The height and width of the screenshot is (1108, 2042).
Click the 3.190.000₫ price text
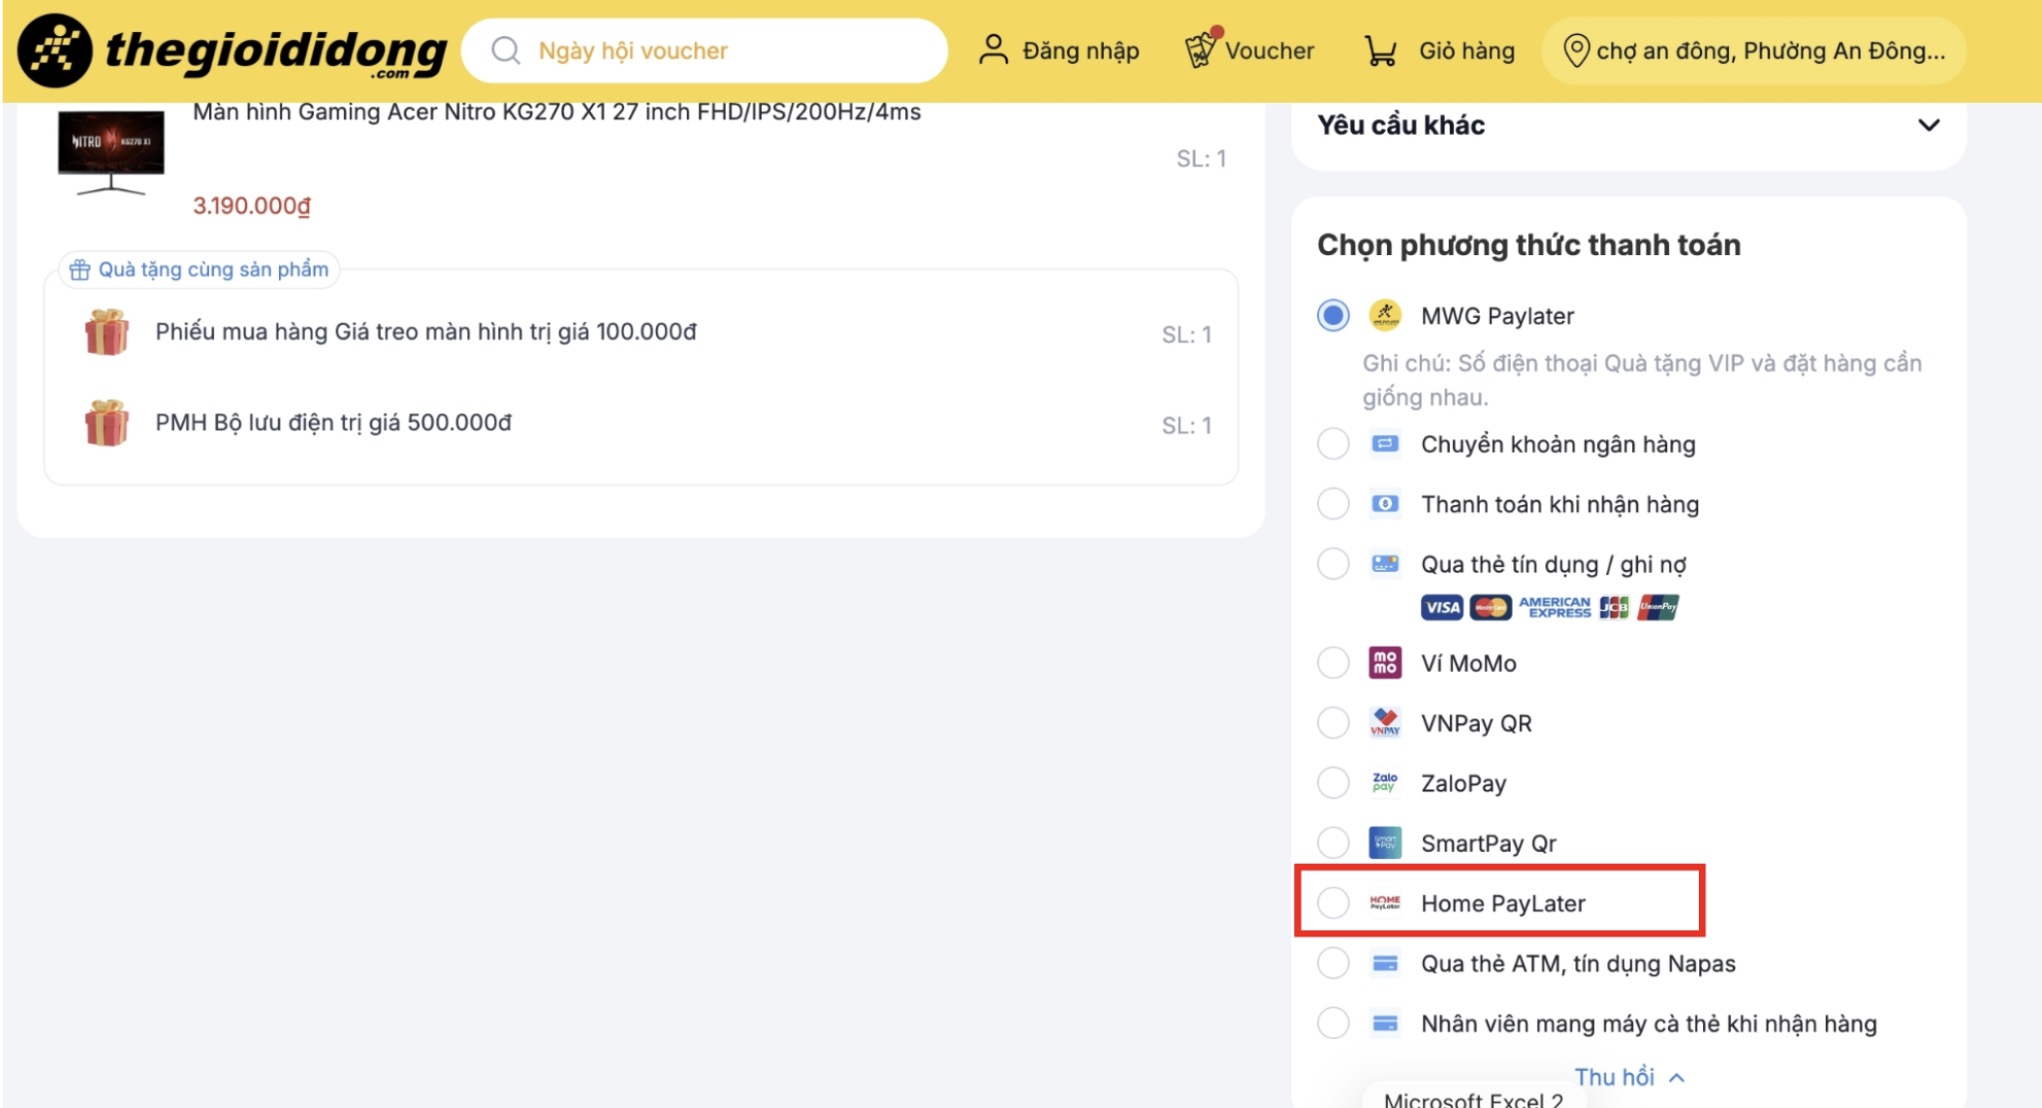[x=252, y=206]
